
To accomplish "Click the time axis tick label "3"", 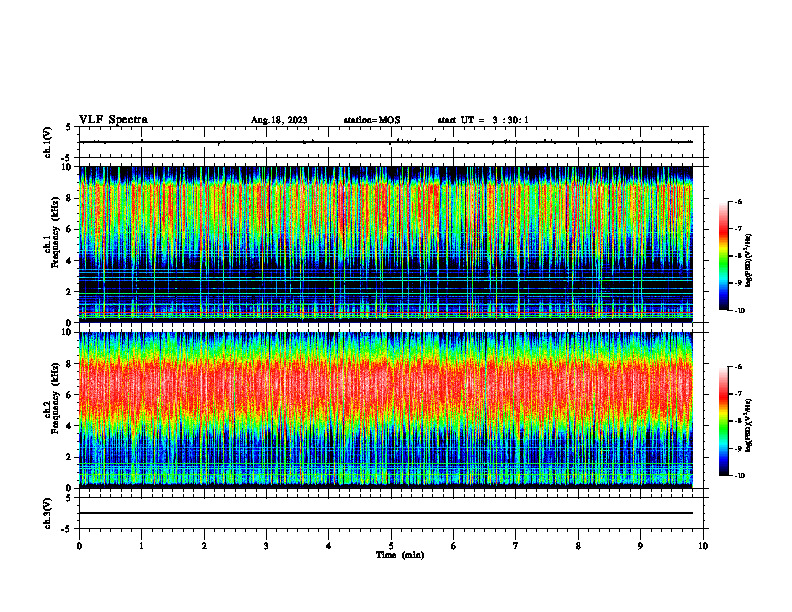I will [x=266, y=546].
